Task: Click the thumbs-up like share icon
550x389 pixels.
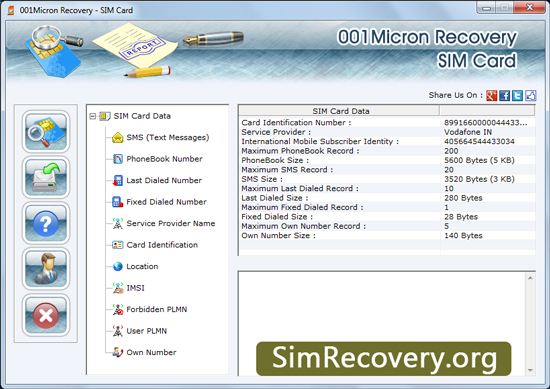Action: (x=530, y=95)
